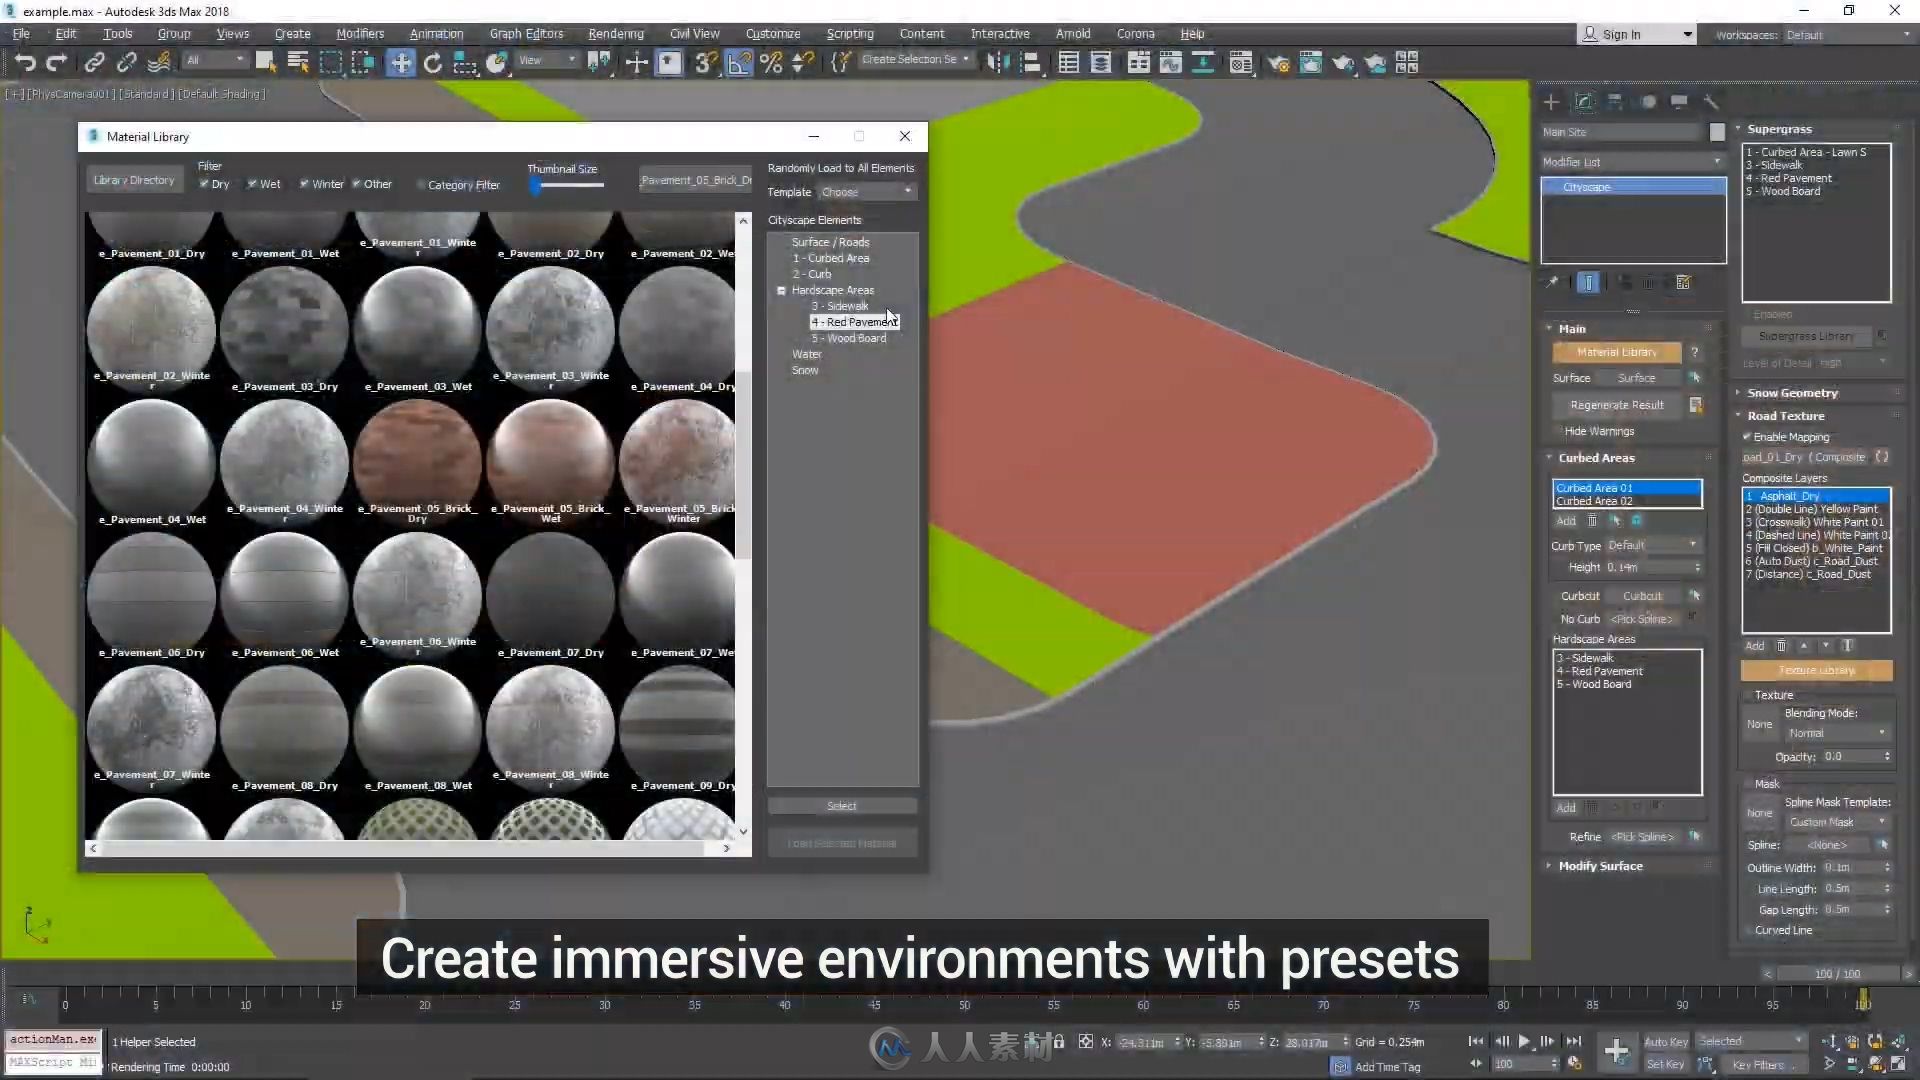Click the Go to Start playback icon

tap(1475, 1041)
